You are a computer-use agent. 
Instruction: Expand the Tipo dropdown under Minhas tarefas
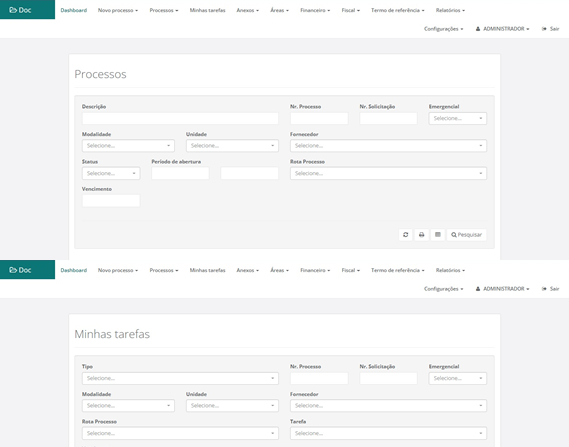tap(180, 378)
